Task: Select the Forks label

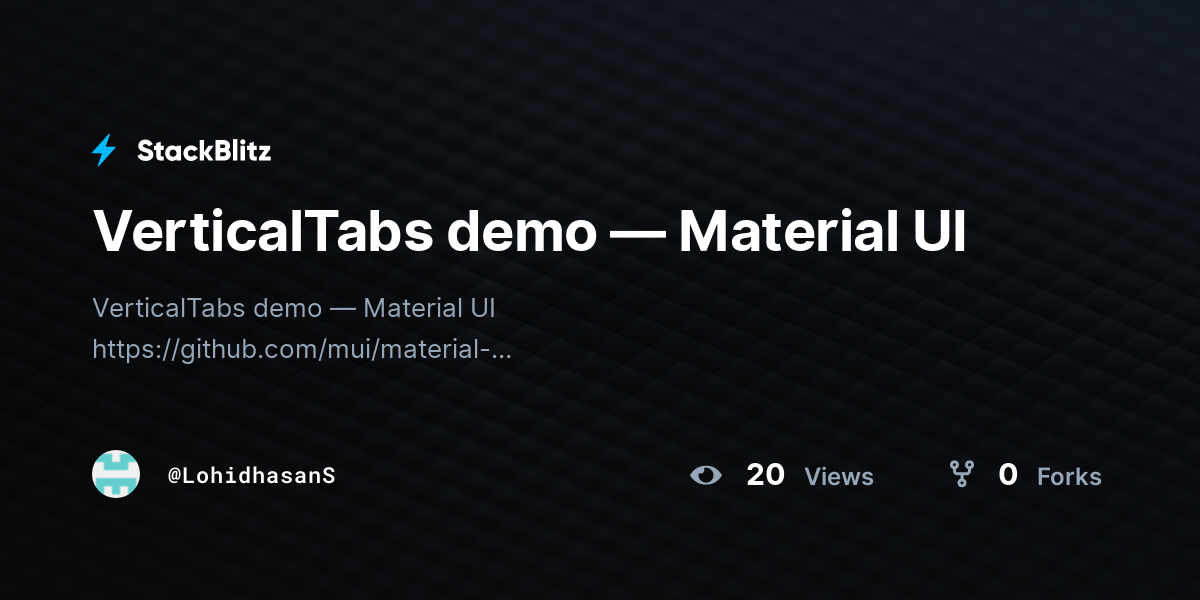Action: 1069,477
